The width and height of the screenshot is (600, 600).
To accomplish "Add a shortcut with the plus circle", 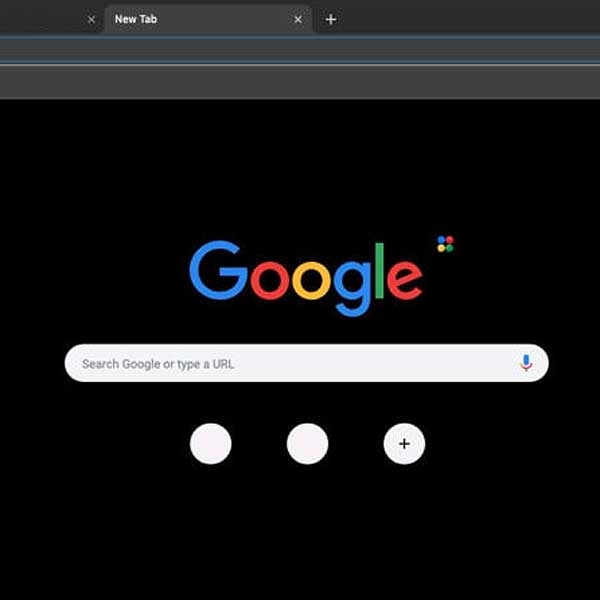I will coord(404,443).
